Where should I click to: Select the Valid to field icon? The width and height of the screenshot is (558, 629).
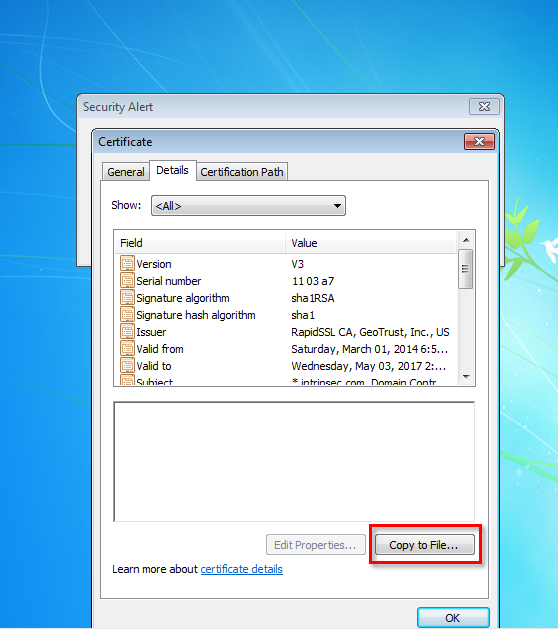127,366
